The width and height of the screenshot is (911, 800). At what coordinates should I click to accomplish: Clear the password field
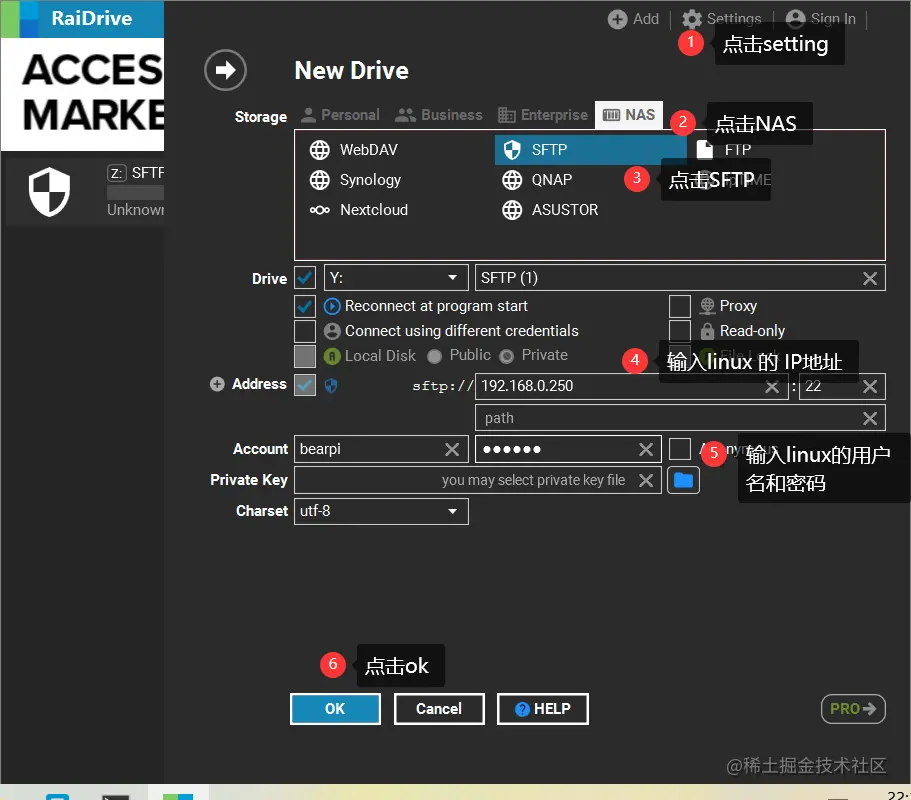646,449
